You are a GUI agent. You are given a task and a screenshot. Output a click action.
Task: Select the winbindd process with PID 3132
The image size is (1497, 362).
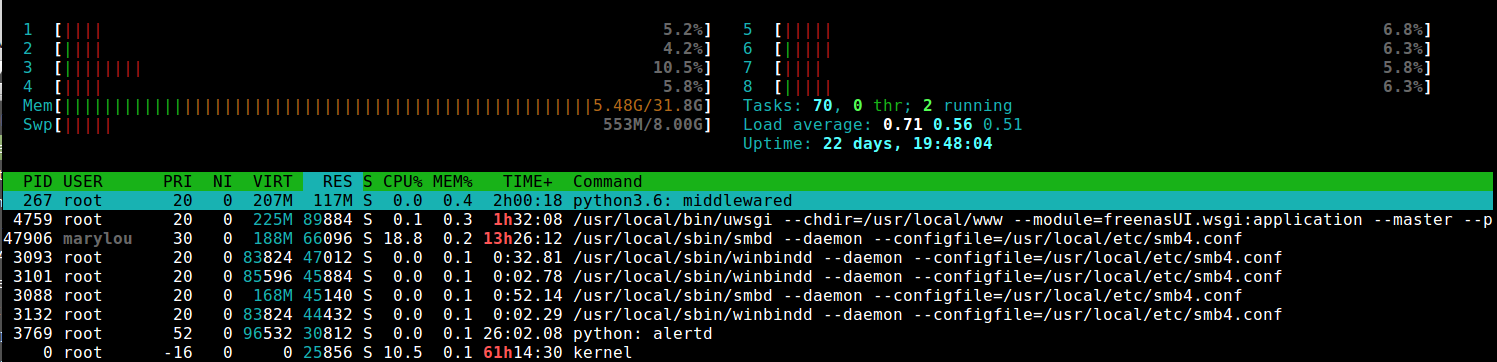click(748, 315)
